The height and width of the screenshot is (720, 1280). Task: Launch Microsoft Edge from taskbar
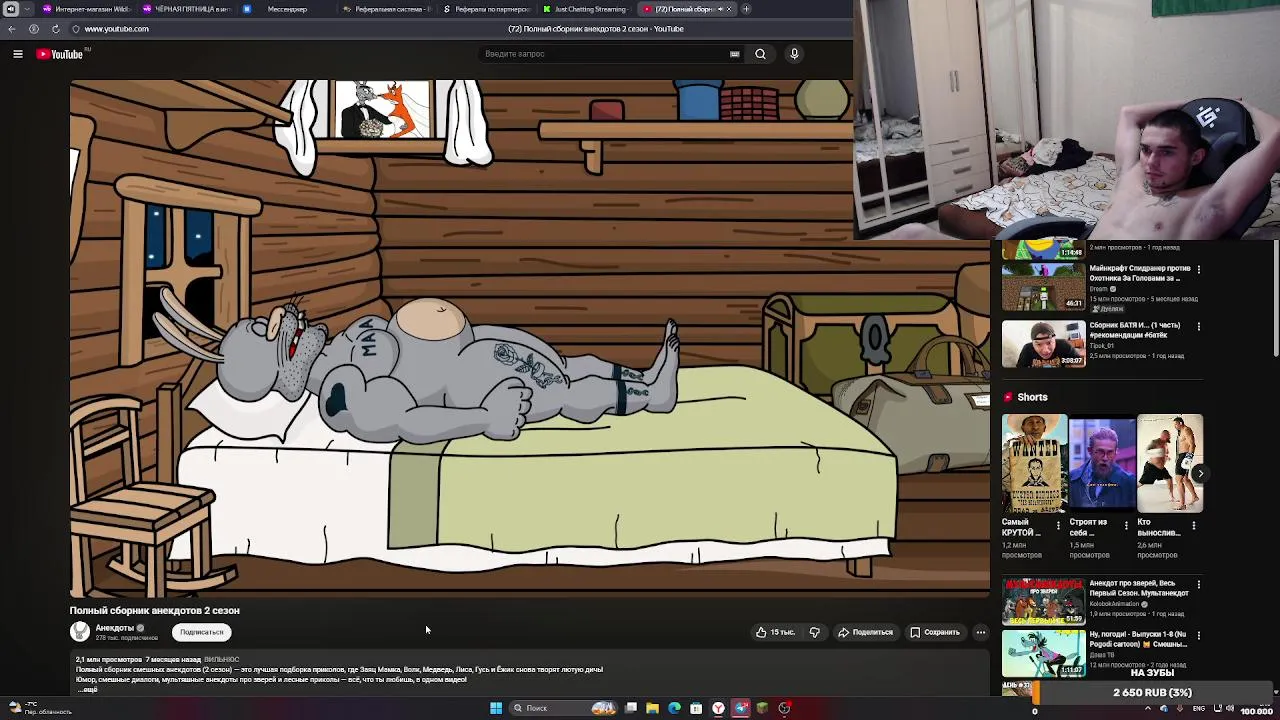(674, 708)
